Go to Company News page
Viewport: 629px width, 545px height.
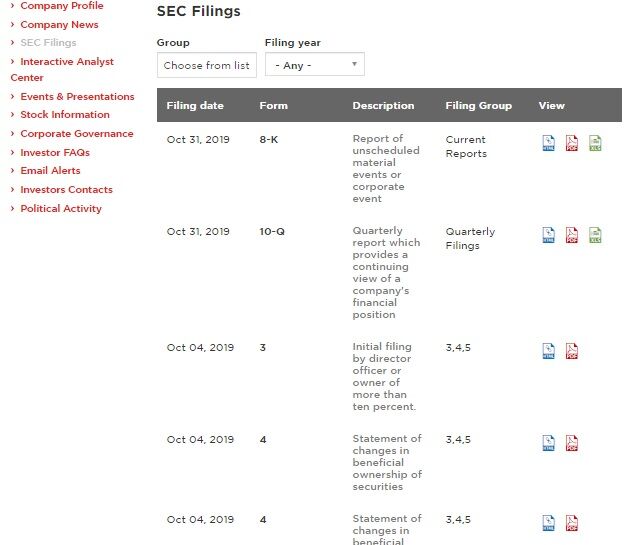[59, 24]
